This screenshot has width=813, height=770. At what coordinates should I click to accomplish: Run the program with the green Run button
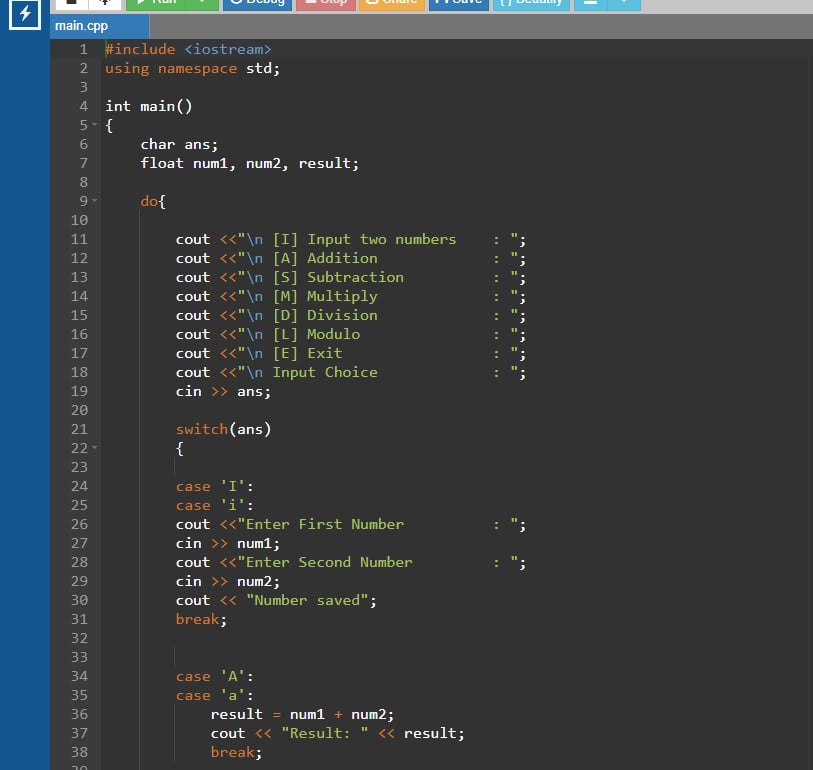click(x=155, y=3)
